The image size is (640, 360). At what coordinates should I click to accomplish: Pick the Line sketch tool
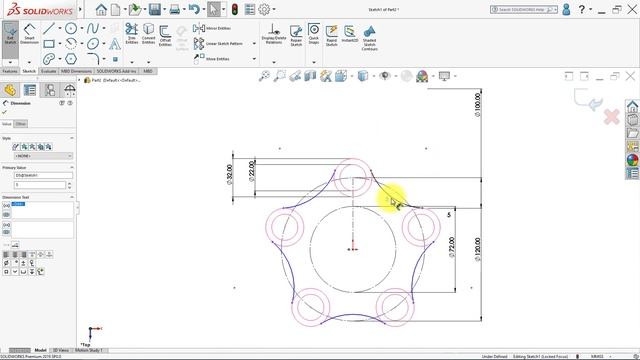coord(49,28)
